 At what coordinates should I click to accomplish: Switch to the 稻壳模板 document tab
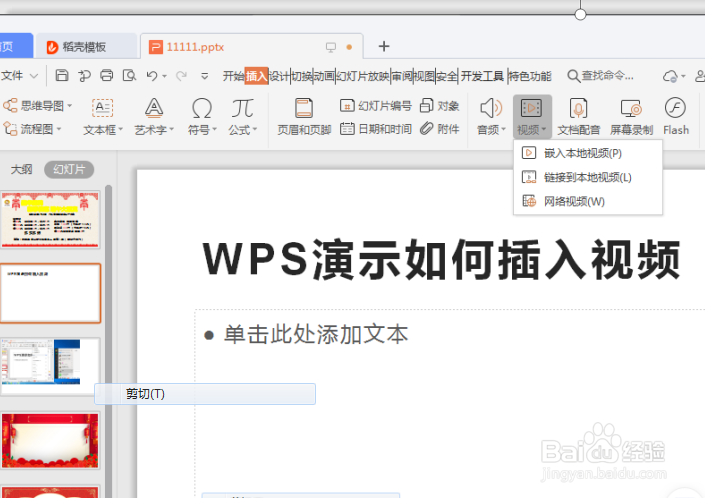86,46
